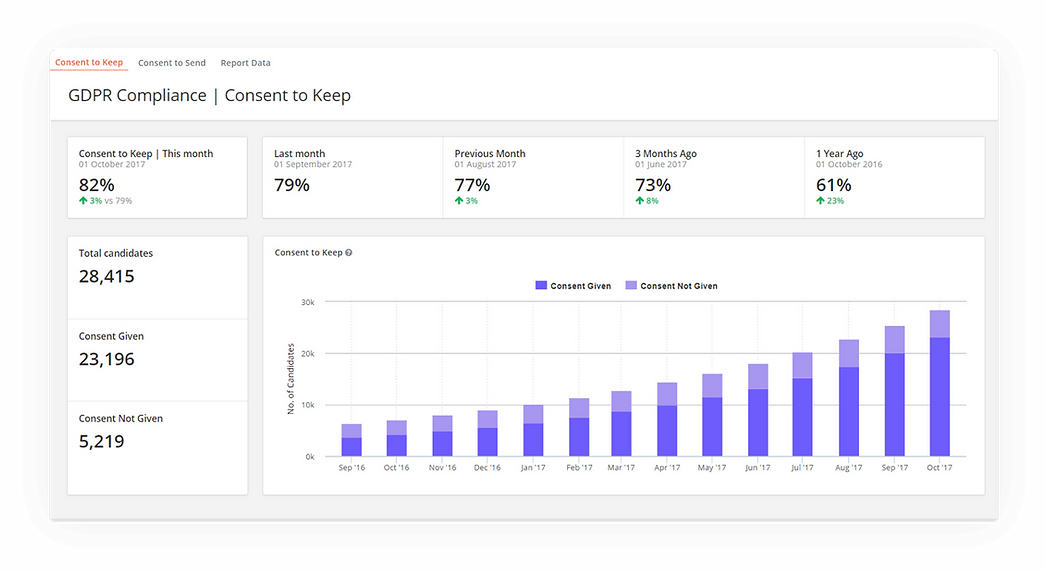
Task: Click the Consent Given legend label
Action: coord(580,286)
